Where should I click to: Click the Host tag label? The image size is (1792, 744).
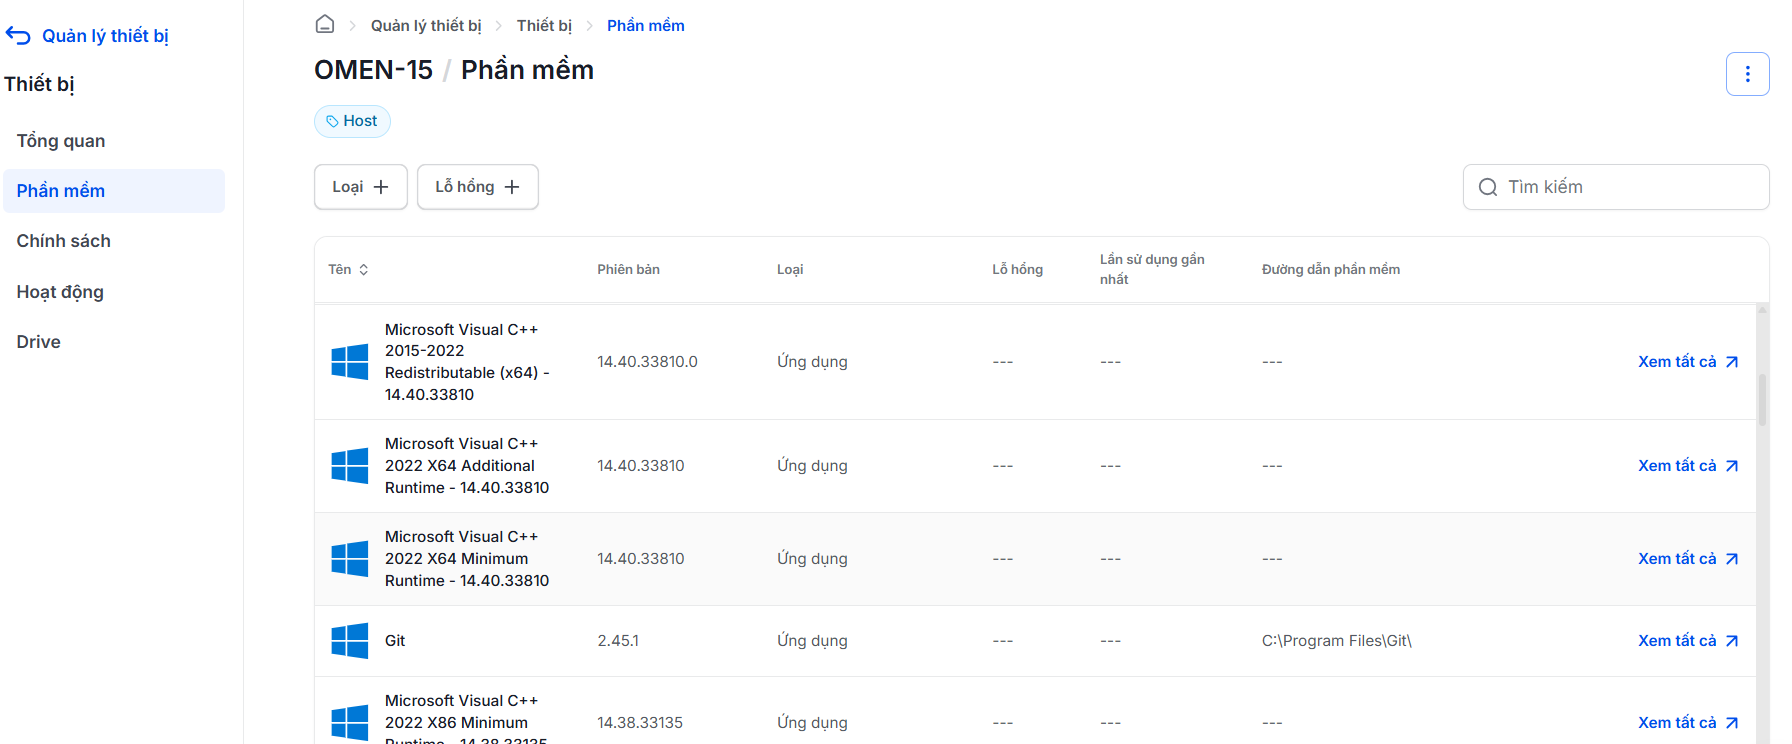(x=360, y=121)
